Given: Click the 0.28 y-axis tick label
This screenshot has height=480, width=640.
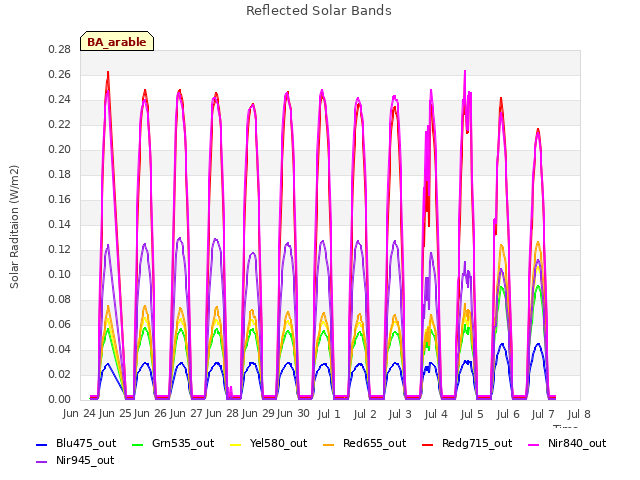Looking at the screenshot, I should coord(59,49).
